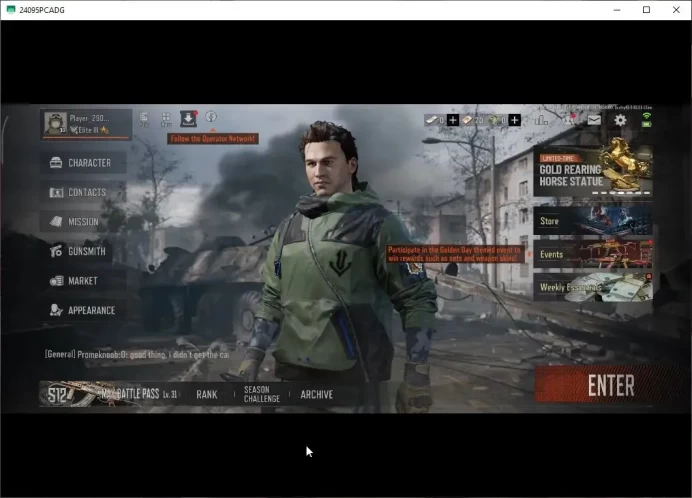
Task: Click 'Follow the Operator Network!' tooltip
Action: pos(213,139)
